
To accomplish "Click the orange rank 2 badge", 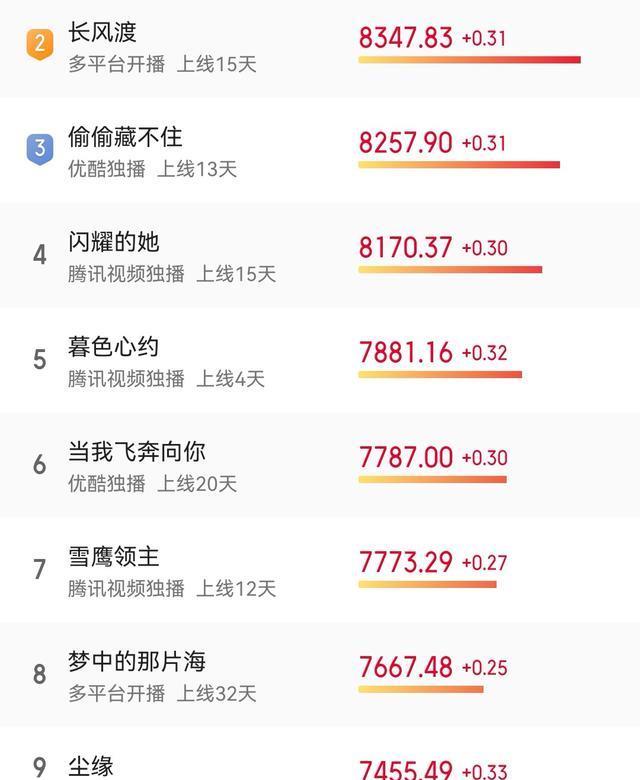I will 40,44.
